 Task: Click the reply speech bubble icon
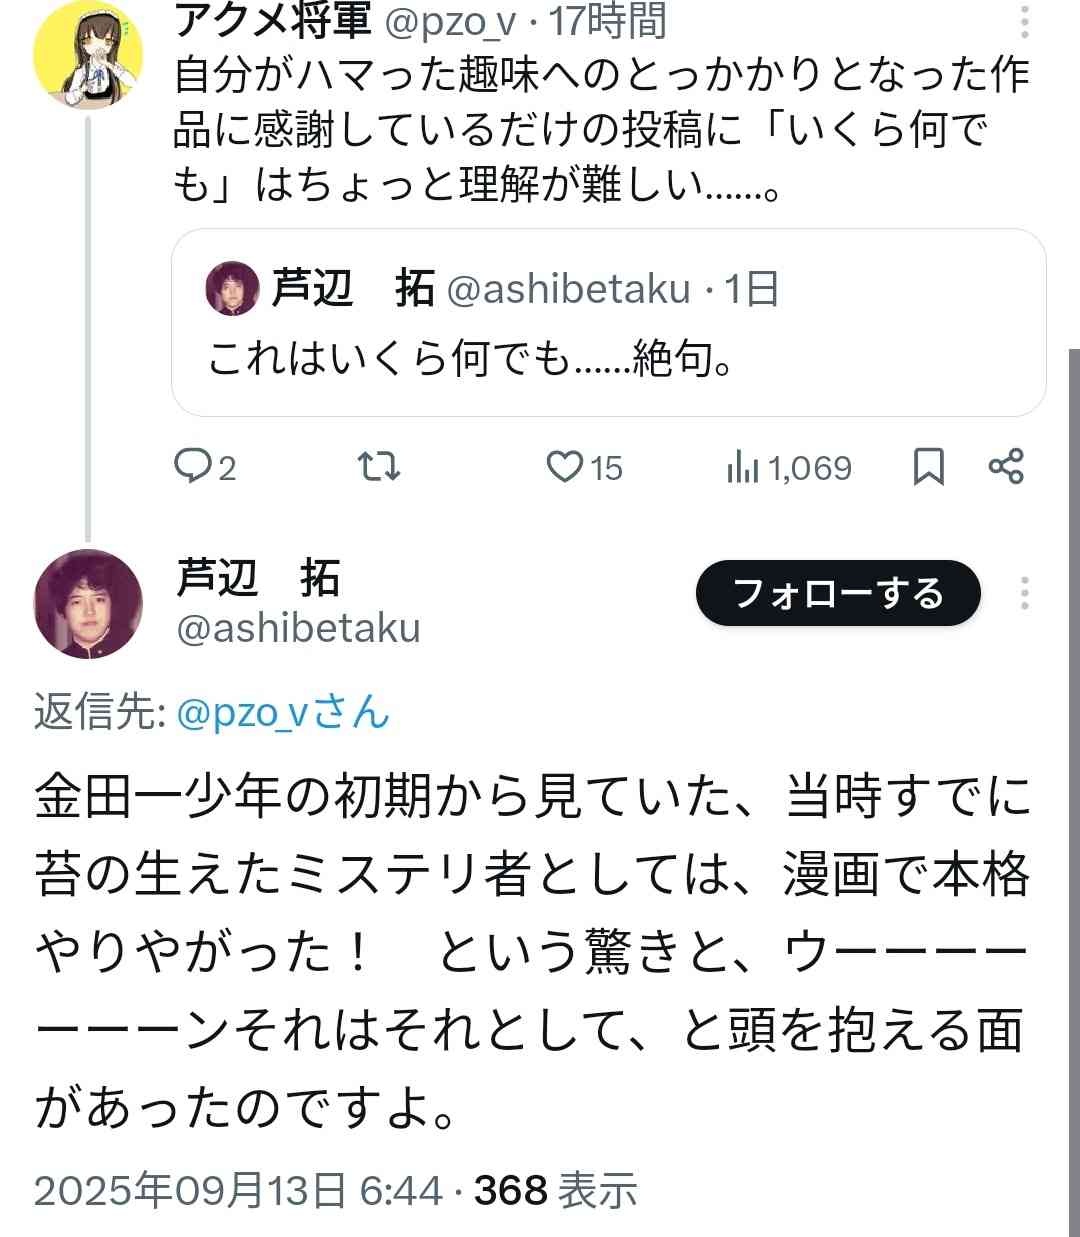tap(191, 466)
